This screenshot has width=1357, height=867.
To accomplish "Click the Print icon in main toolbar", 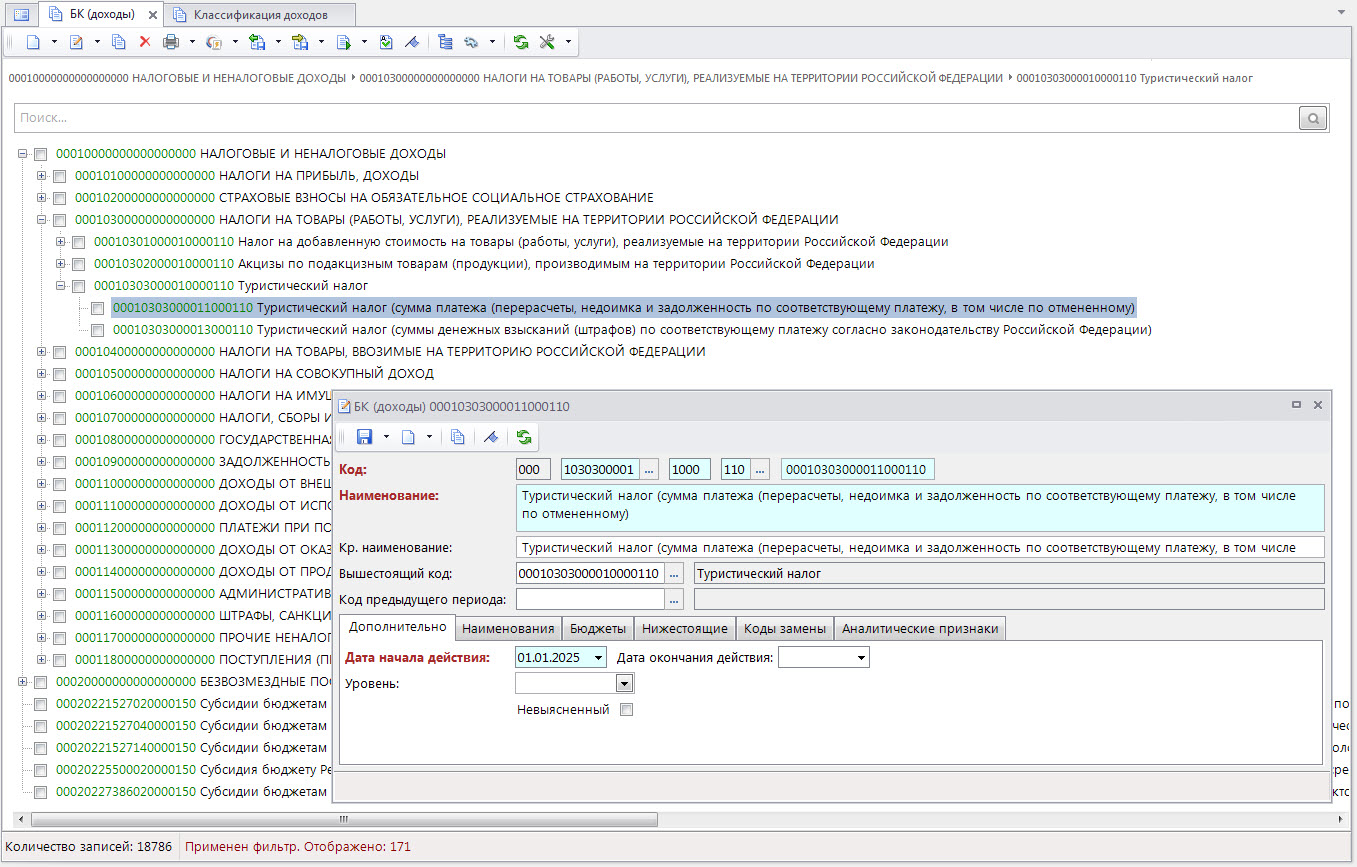I will point(171,42).
